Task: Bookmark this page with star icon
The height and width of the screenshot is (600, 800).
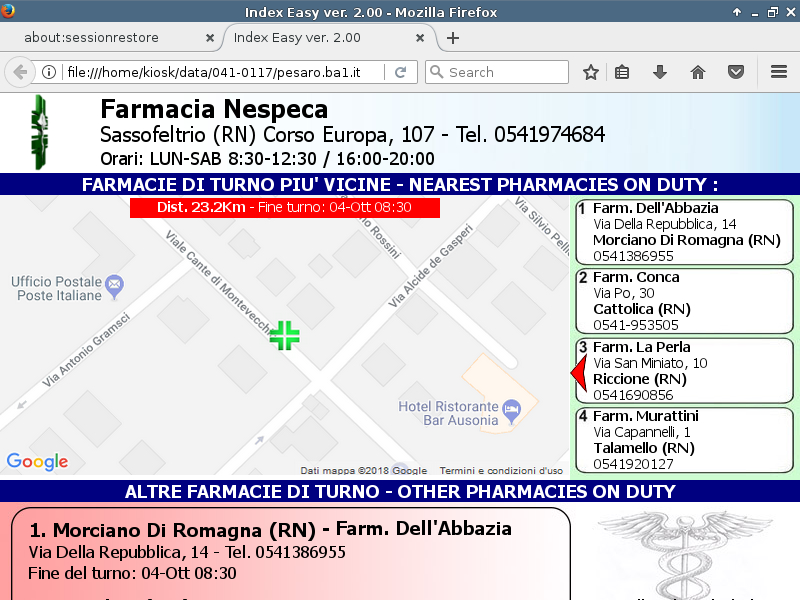Action: pos(591,72)
